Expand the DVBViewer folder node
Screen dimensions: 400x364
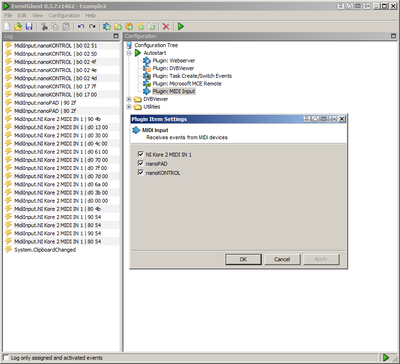[x=129, y=99]
